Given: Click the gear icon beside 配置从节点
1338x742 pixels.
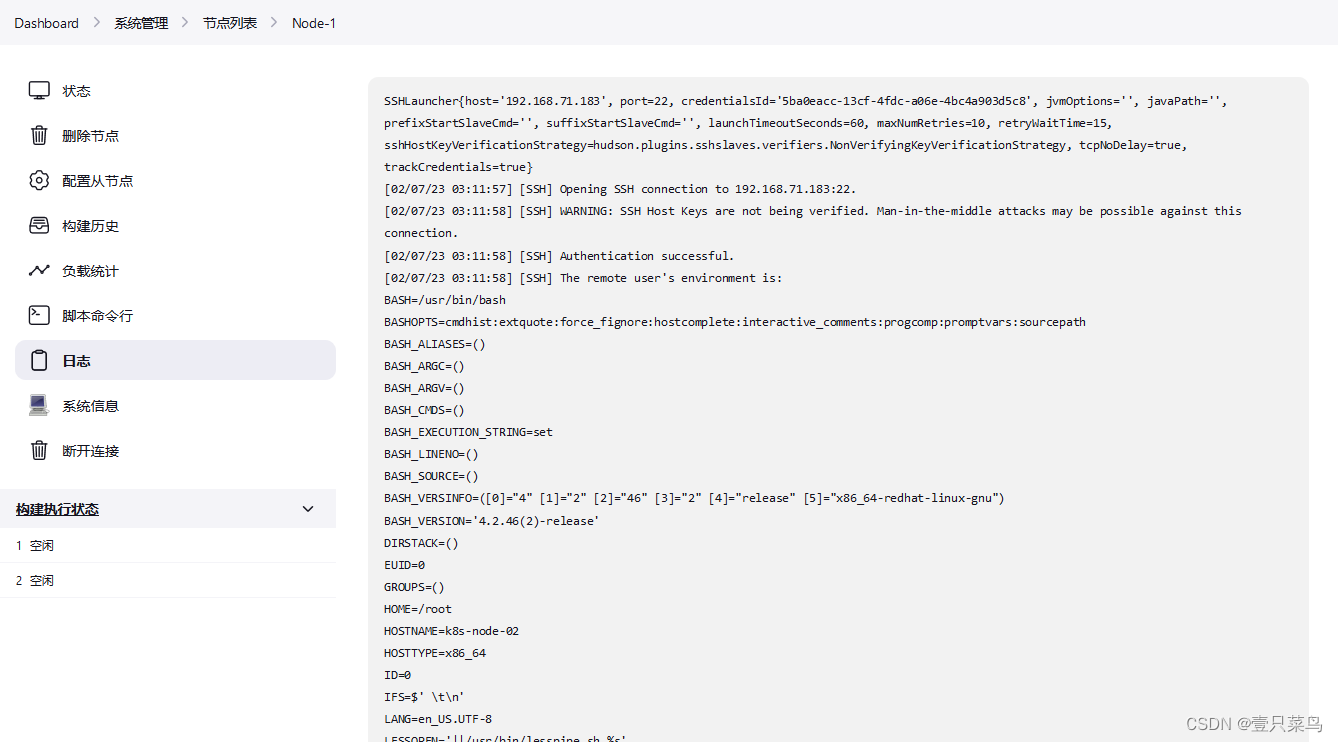Looking at the screenshot, I should [x=39, y=181].
